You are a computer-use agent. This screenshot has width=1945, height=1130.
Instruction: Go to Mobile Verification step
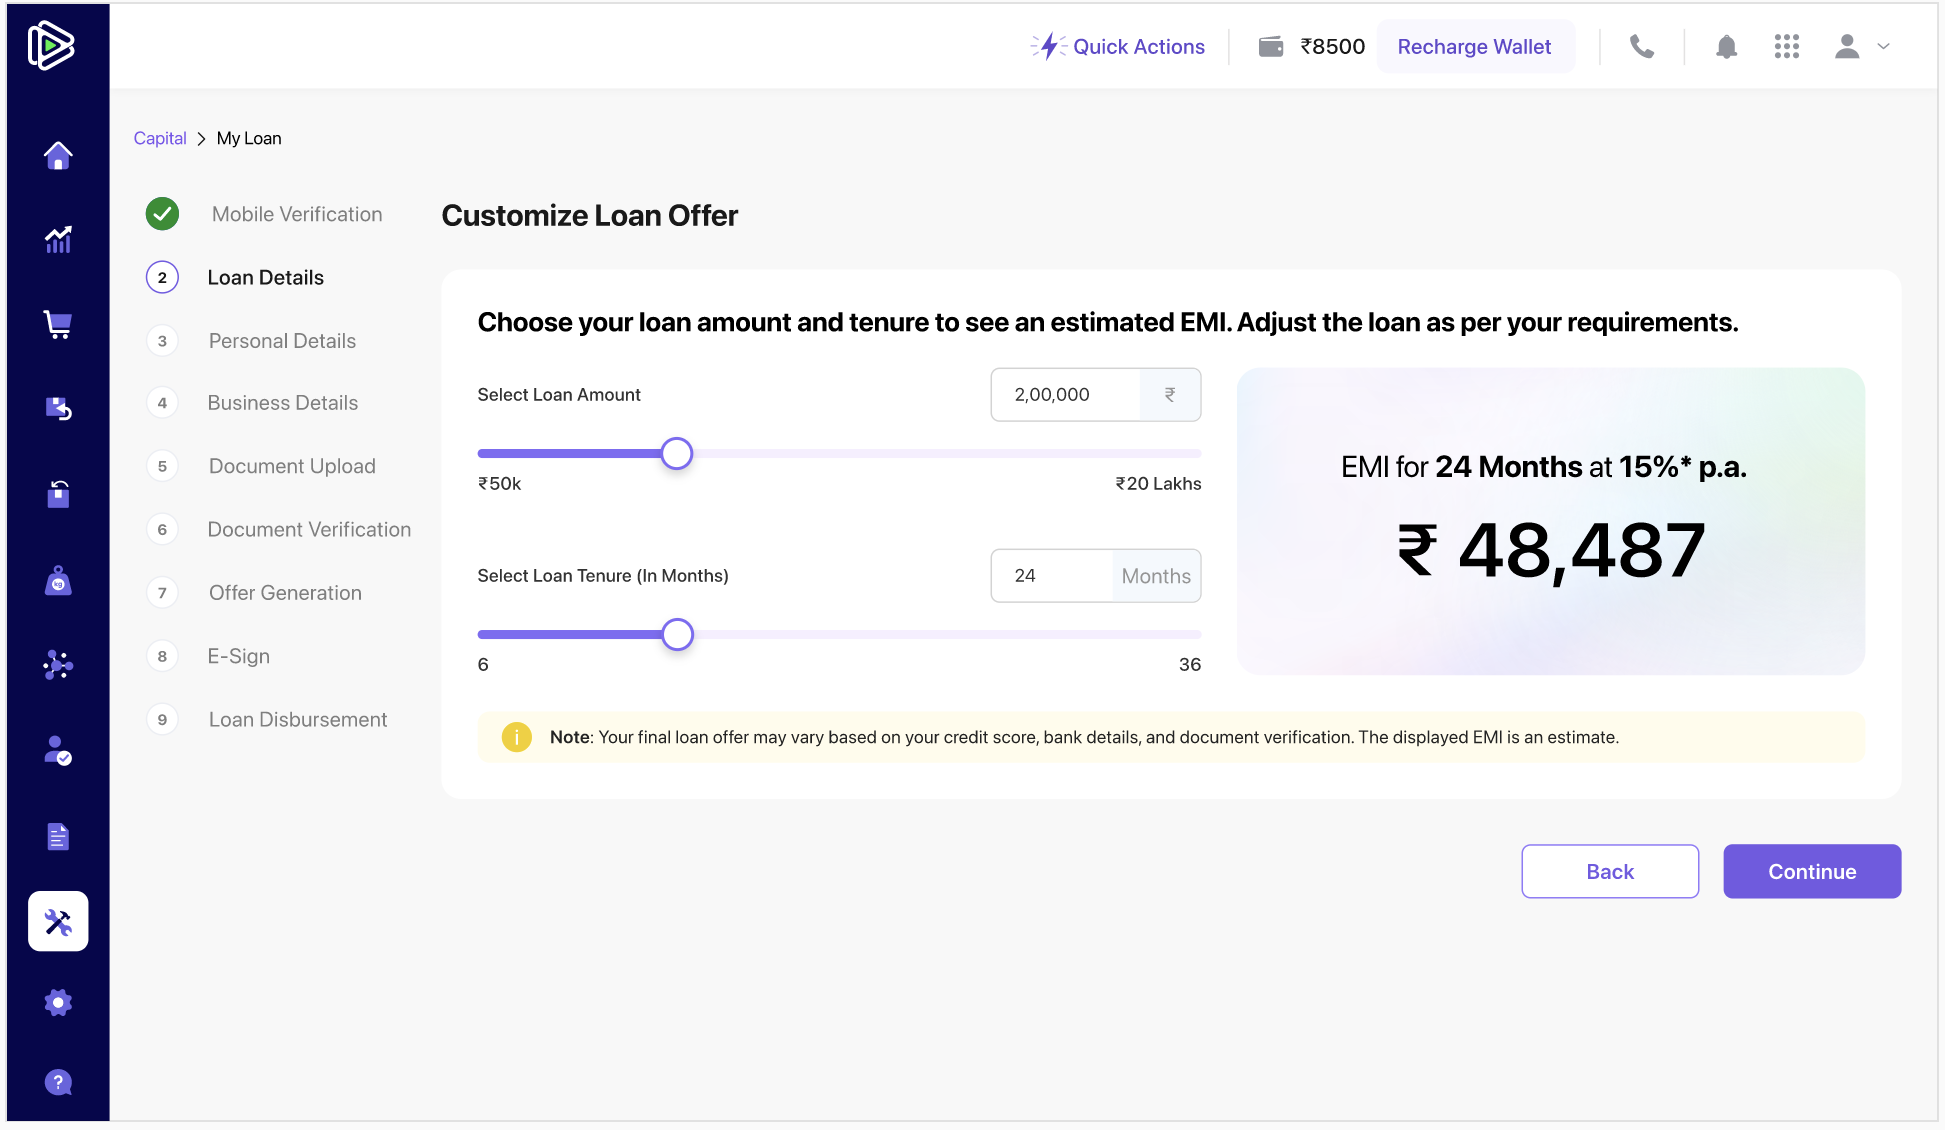click(x=296, y=214)
